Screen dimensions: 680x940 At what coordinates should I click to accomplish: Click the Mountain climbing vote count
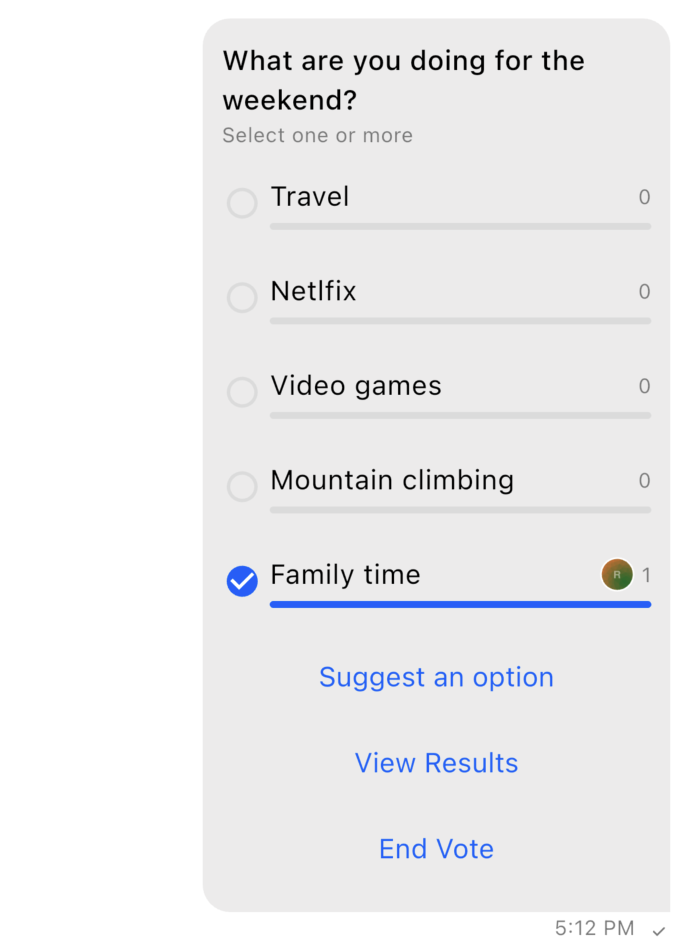pyautogui.click(x=645, y=481)
